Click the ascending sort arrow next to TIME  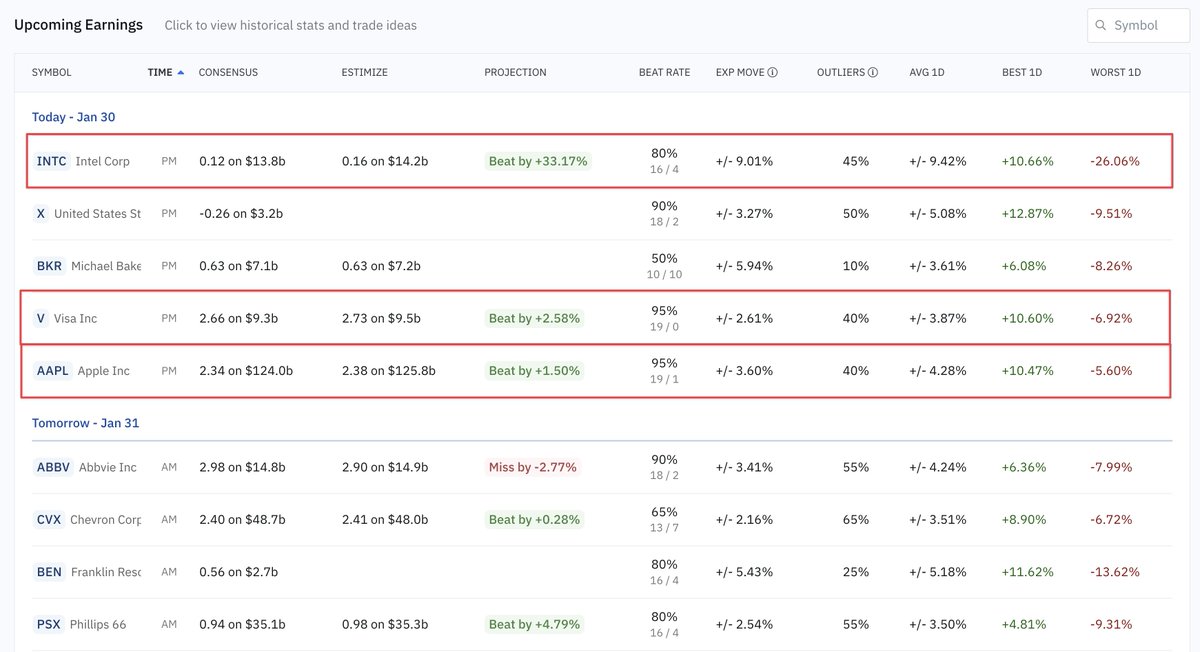[x=180, y=71]
